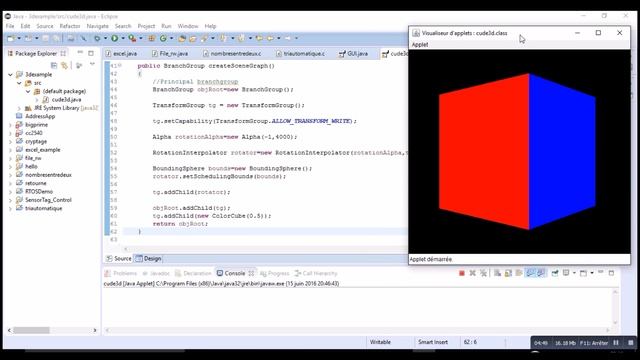Run the program with the green Run icon
Viewport: 640px width, 360px height.
115,38
